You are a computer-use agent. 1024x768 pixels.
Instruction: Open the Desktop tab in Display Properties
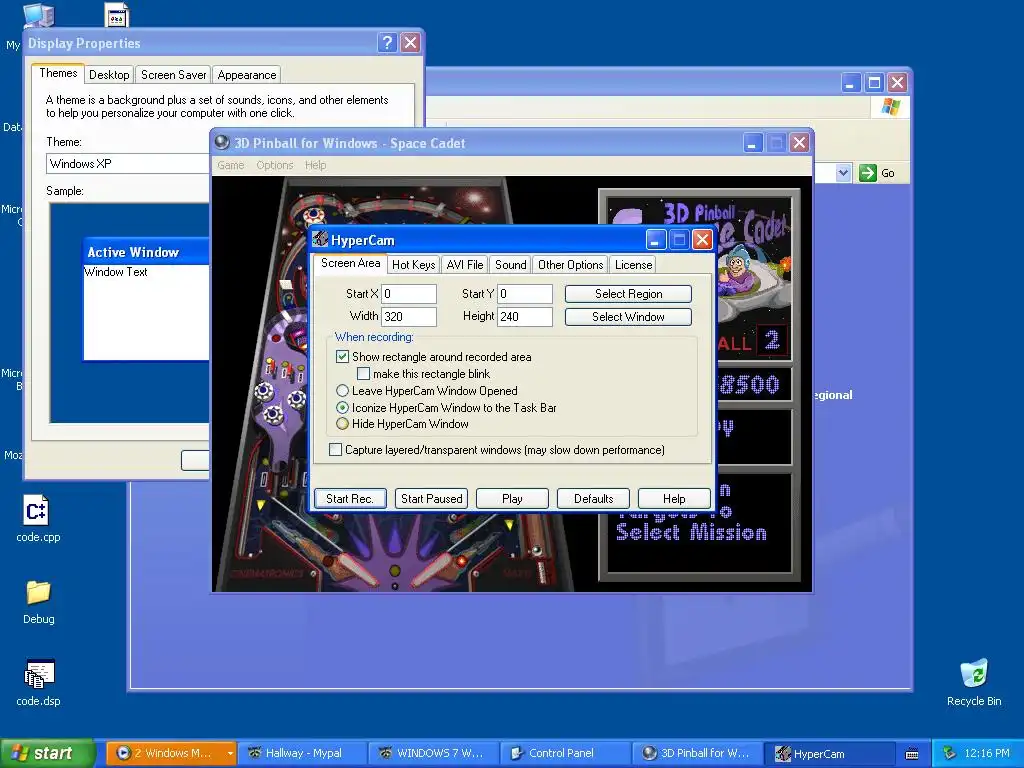[x=109, y=74]
